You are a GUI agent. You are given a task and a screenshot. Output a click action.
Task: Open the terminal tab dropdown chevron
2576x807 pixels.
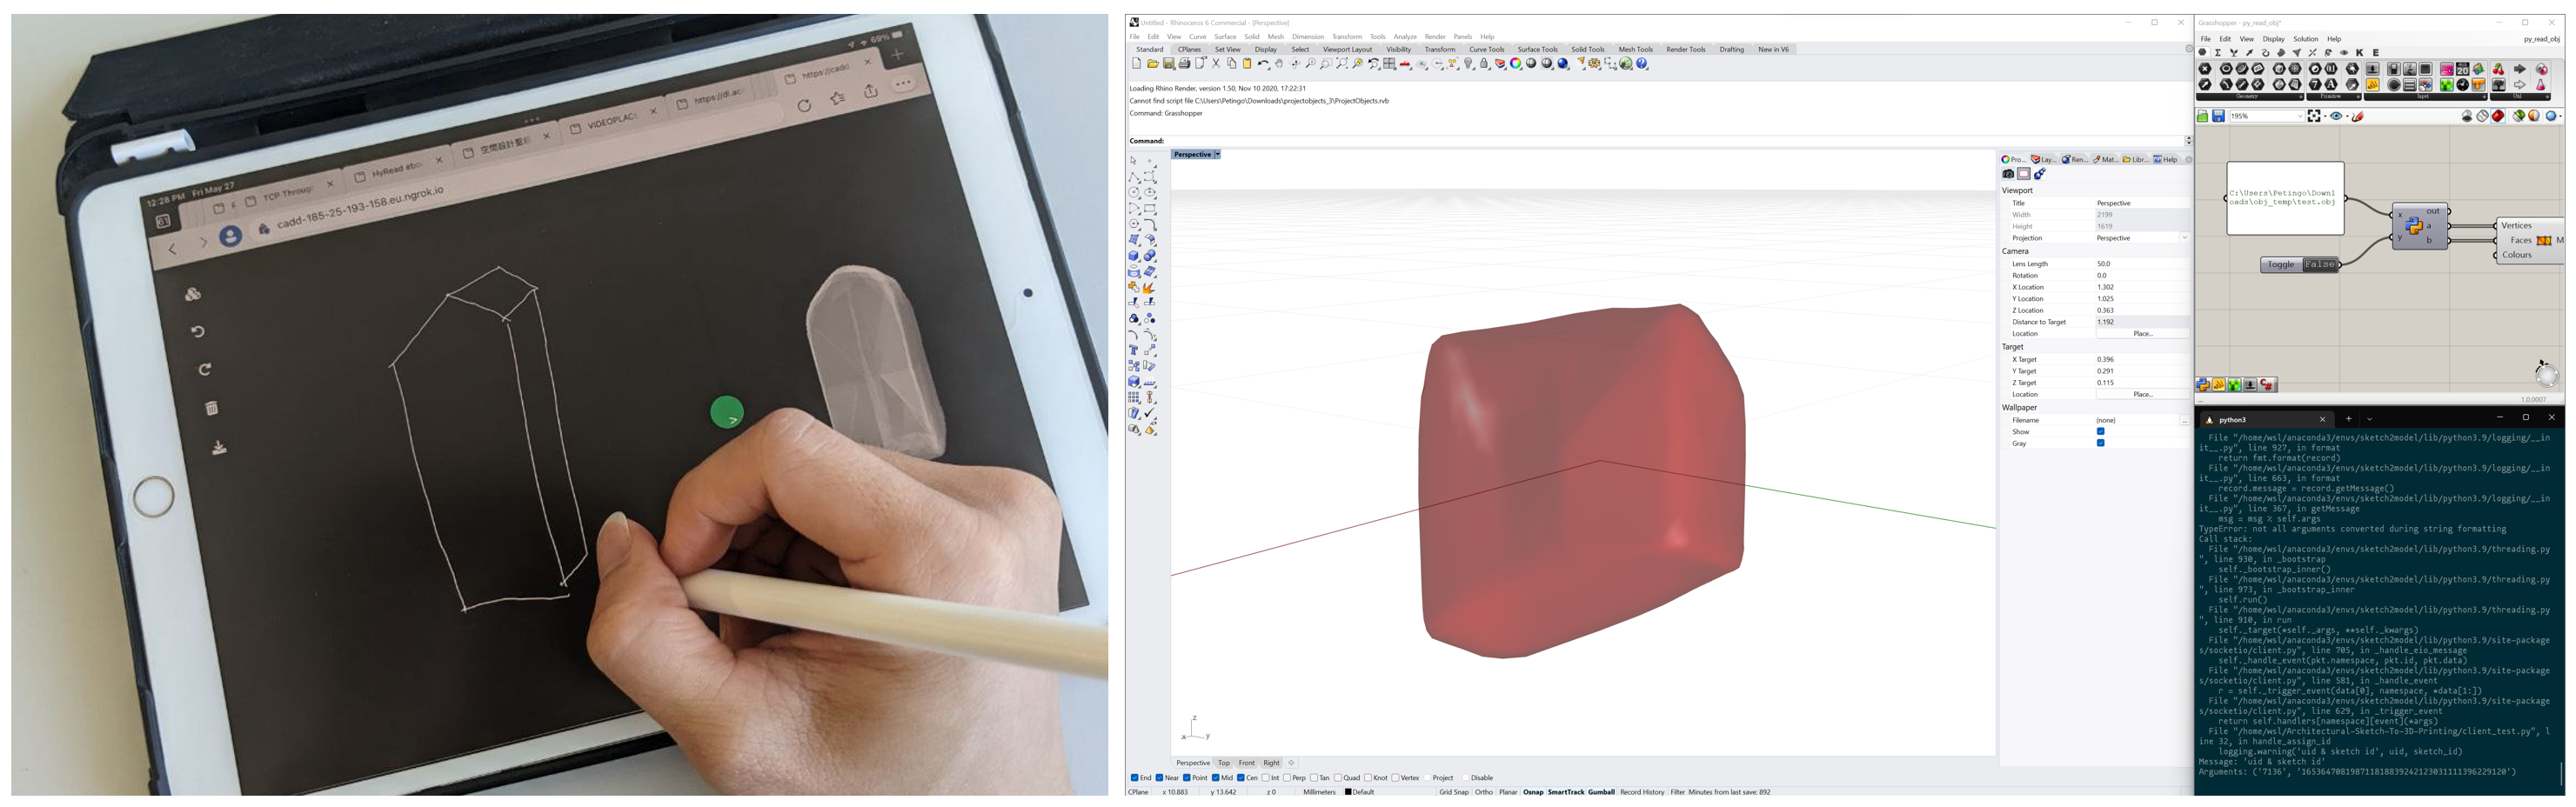2370,420
